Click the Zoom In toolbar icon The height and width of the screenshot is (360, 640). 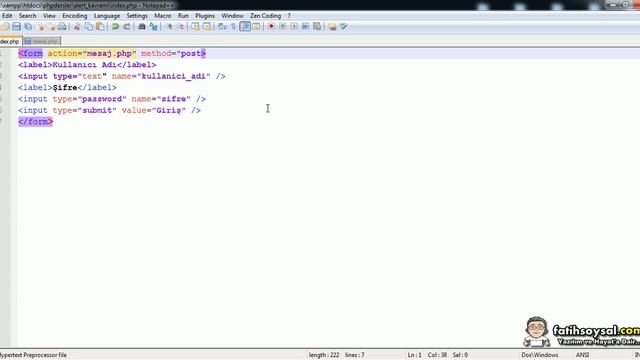169,27
